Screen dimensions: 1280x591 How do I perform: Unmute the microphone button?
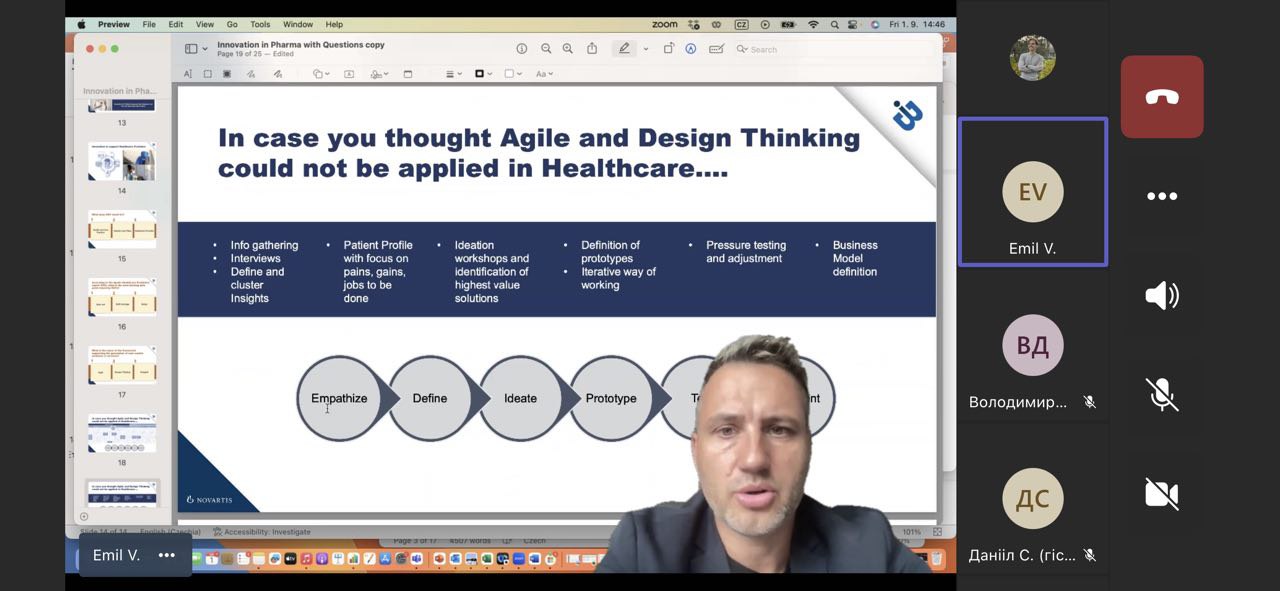pos(1162,394)
